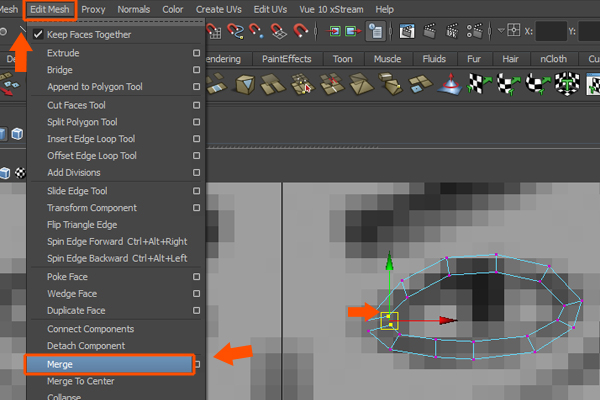This screenshot has height=400, width=600.
Task: Choose Spin Edge Forward menu item
Action: click(x=116, y=242)
